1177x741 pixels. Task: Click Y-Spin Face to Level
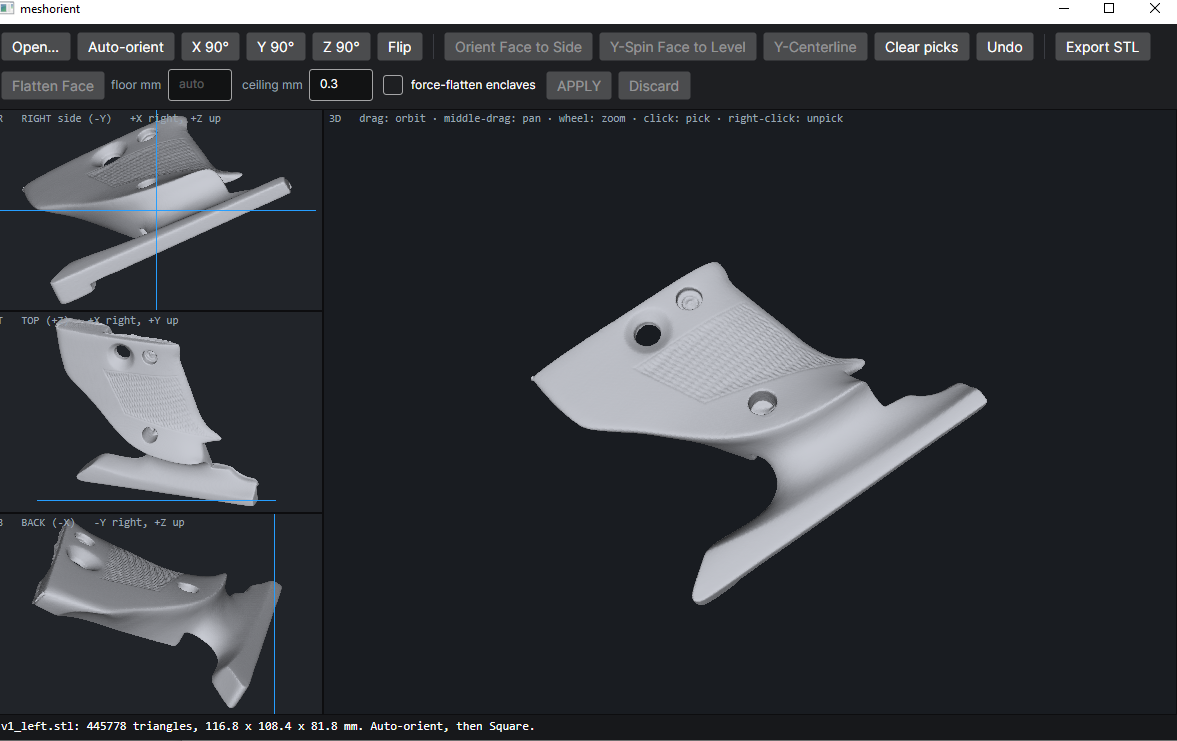[x=677, y=47]
